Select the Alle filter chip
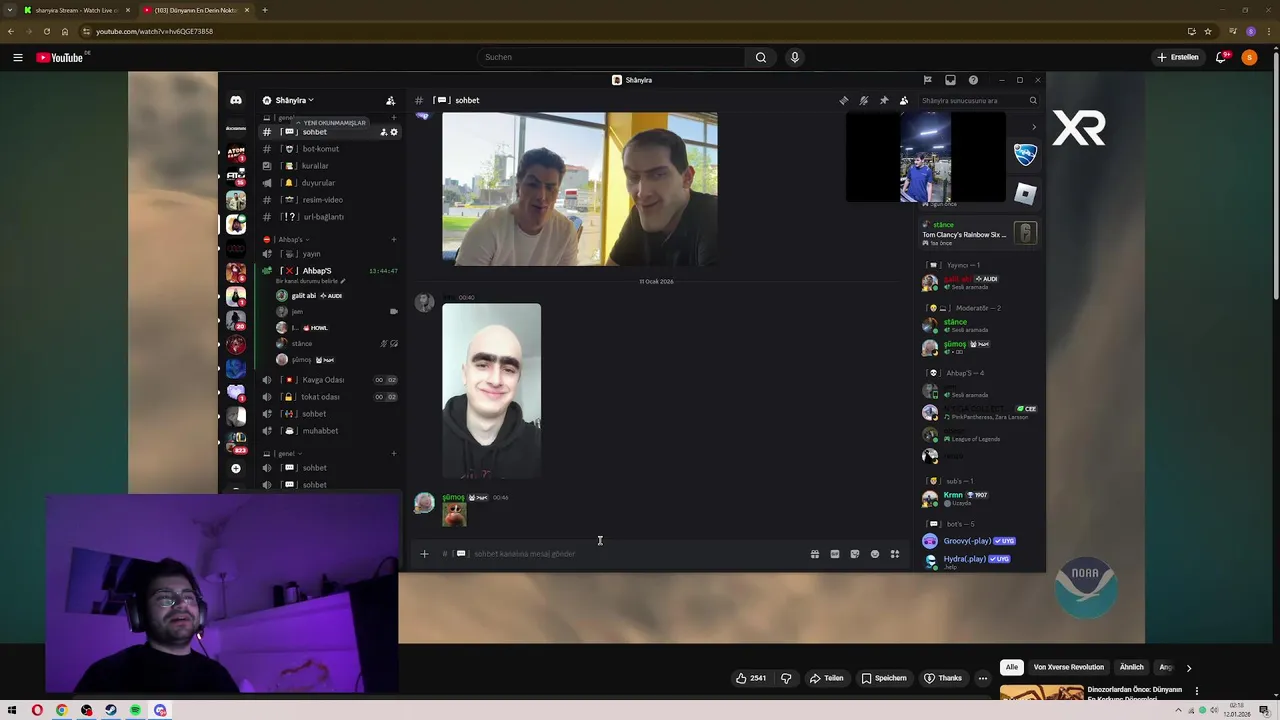The height and width of the screenshot is (720, 1280). (x=1011, y=667)
